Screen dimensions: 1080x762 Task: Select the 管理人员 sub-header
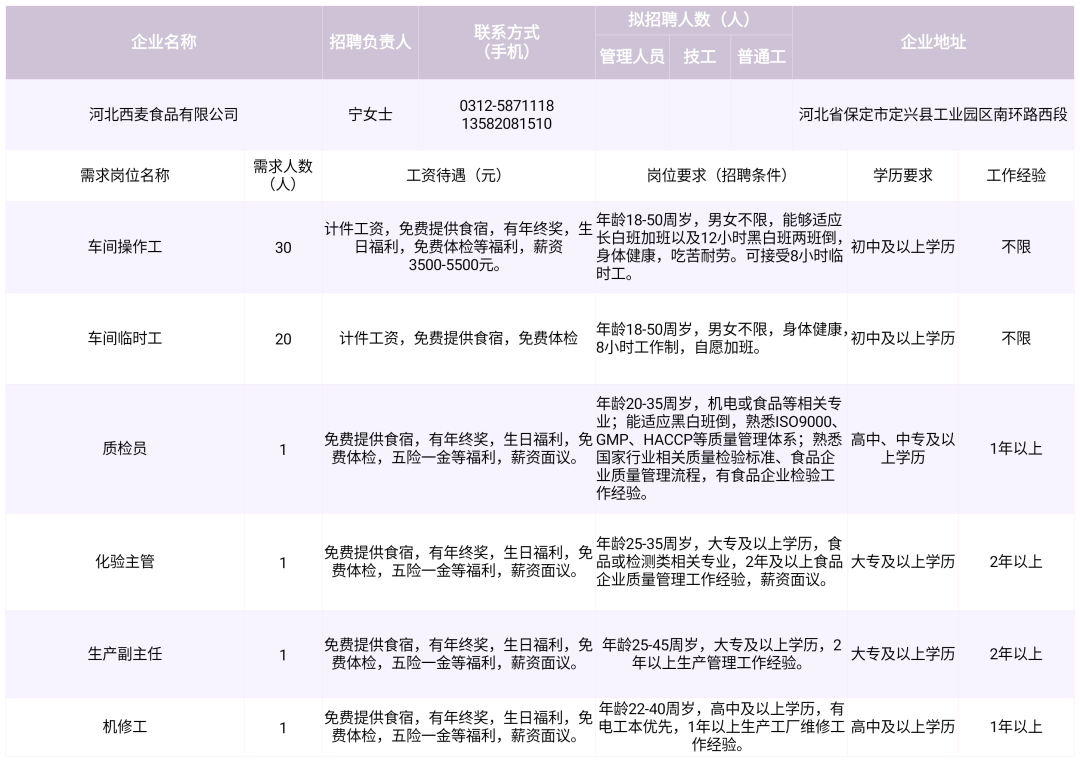pos(632,57)
